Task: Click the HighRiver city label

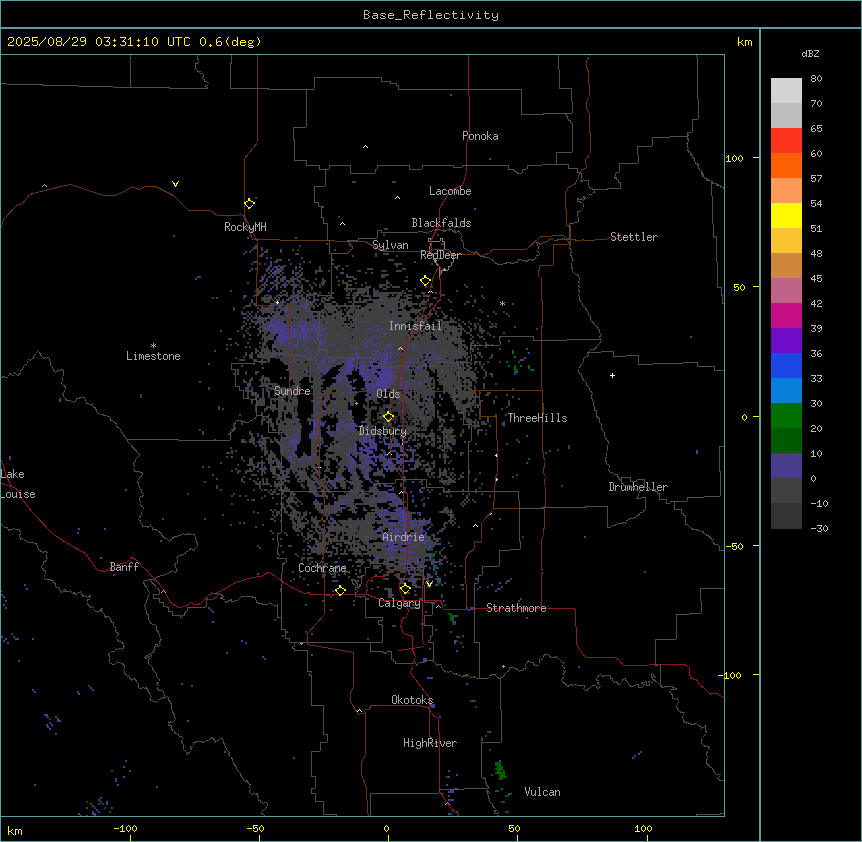Action: coord(430,743)
